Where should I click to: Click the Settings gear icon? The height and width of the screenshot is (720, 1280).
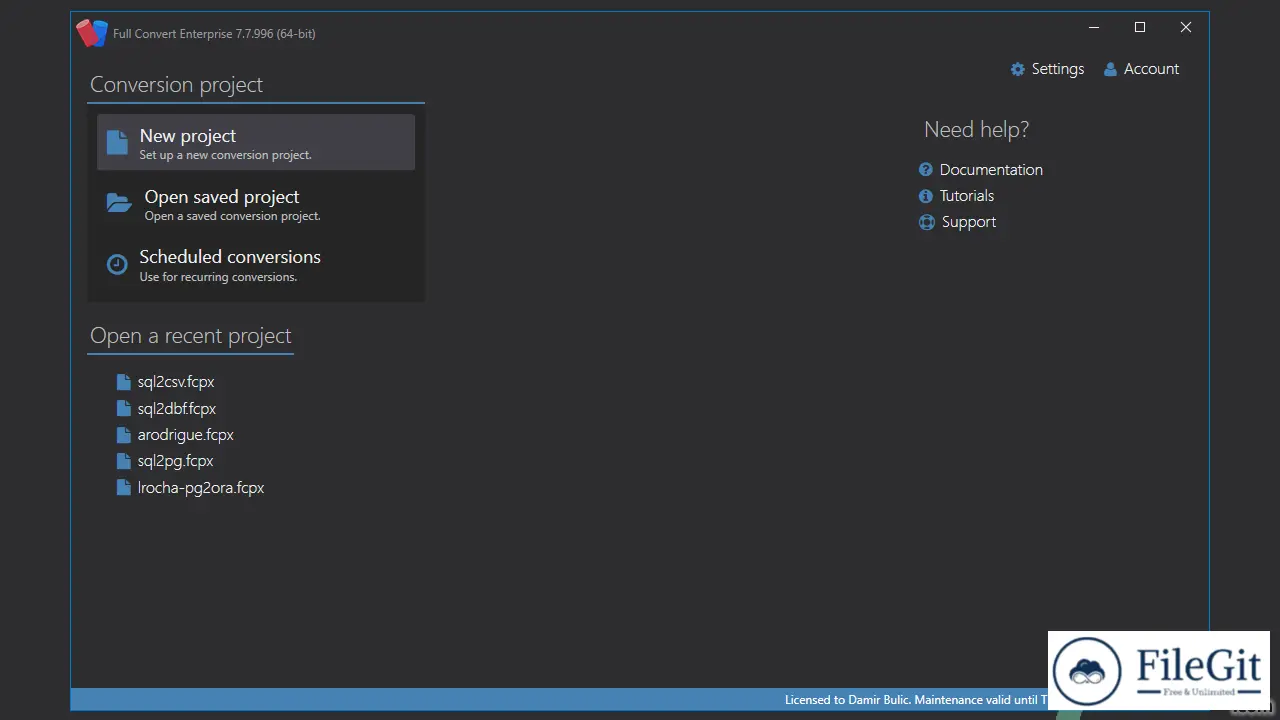pyautogui.click(x=1018, y=69)
